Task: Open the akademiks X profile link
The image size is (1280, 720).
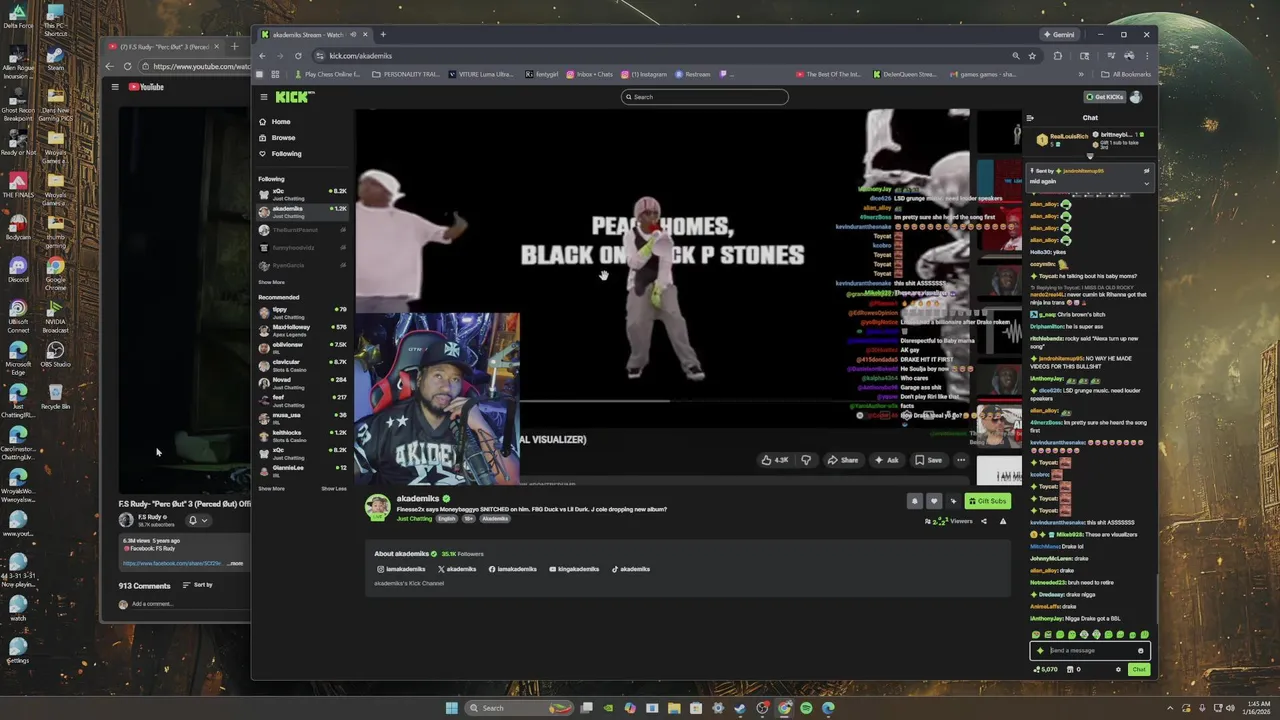Action: click(x=457, y=569)
